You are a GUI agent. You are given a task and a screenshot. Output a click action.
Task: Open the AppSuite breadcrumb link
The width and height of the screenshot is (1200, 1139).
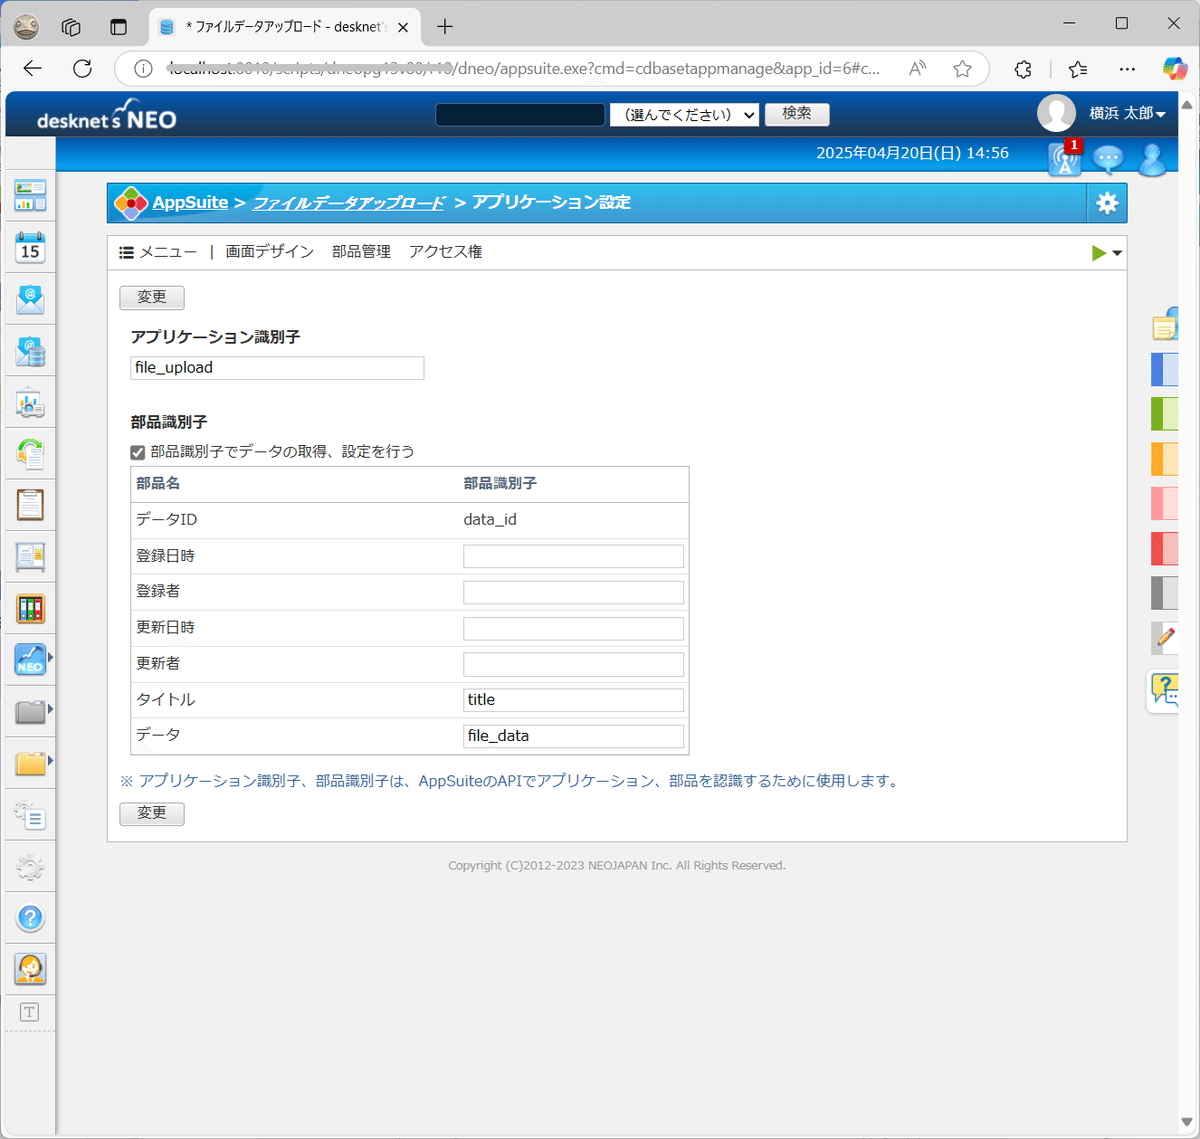(x=189, y=202)
